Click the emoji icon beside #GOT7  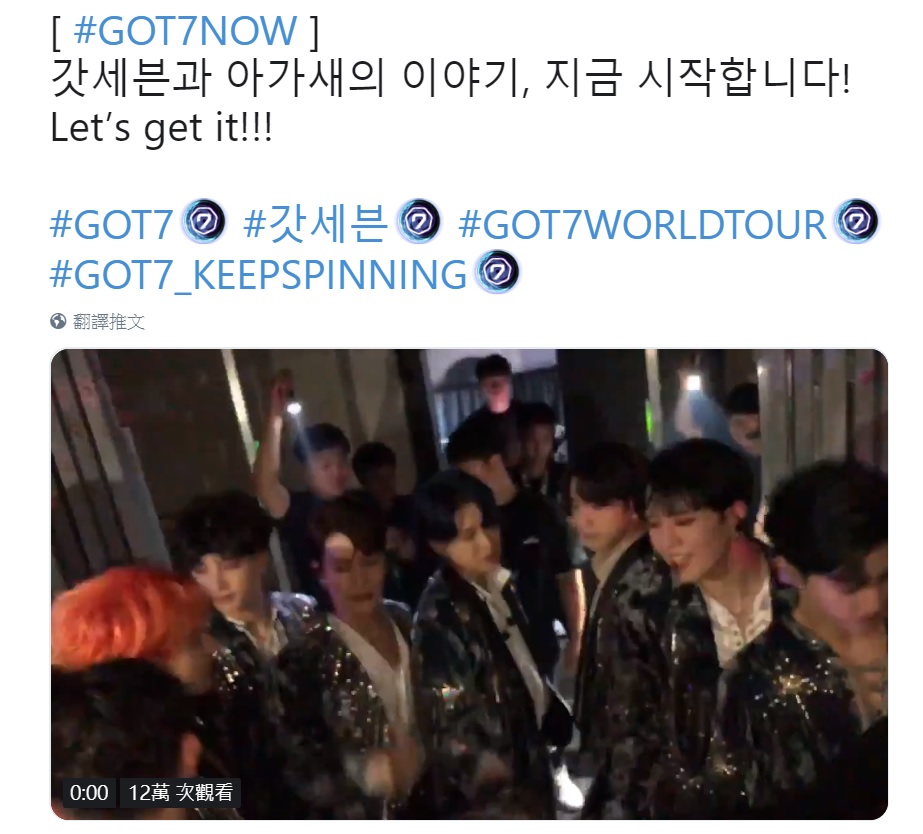tap(204, 221)
